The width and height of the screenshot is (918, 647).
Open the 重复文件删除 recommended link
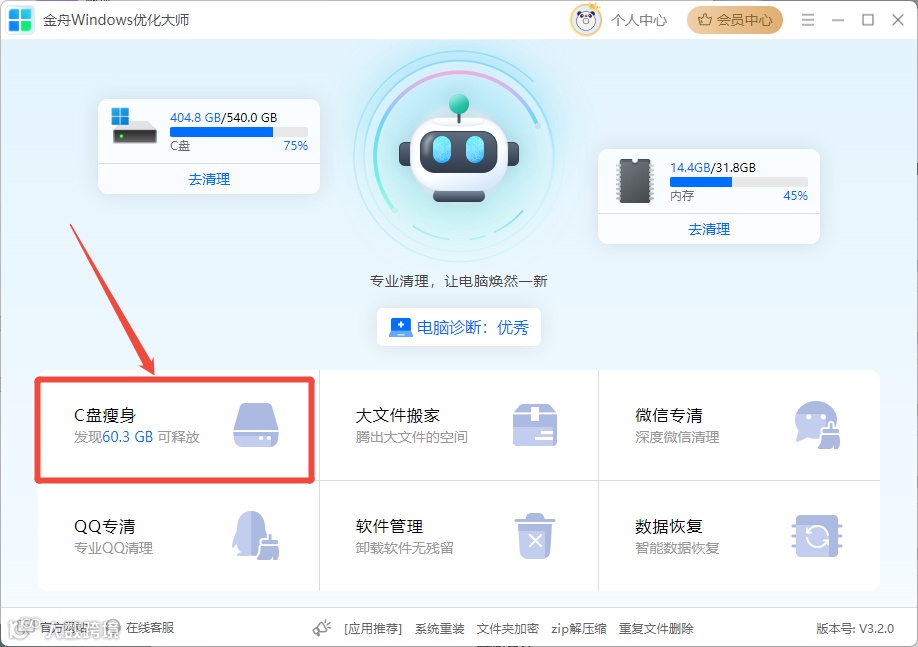pyautogui.click(x=656, y=629)
